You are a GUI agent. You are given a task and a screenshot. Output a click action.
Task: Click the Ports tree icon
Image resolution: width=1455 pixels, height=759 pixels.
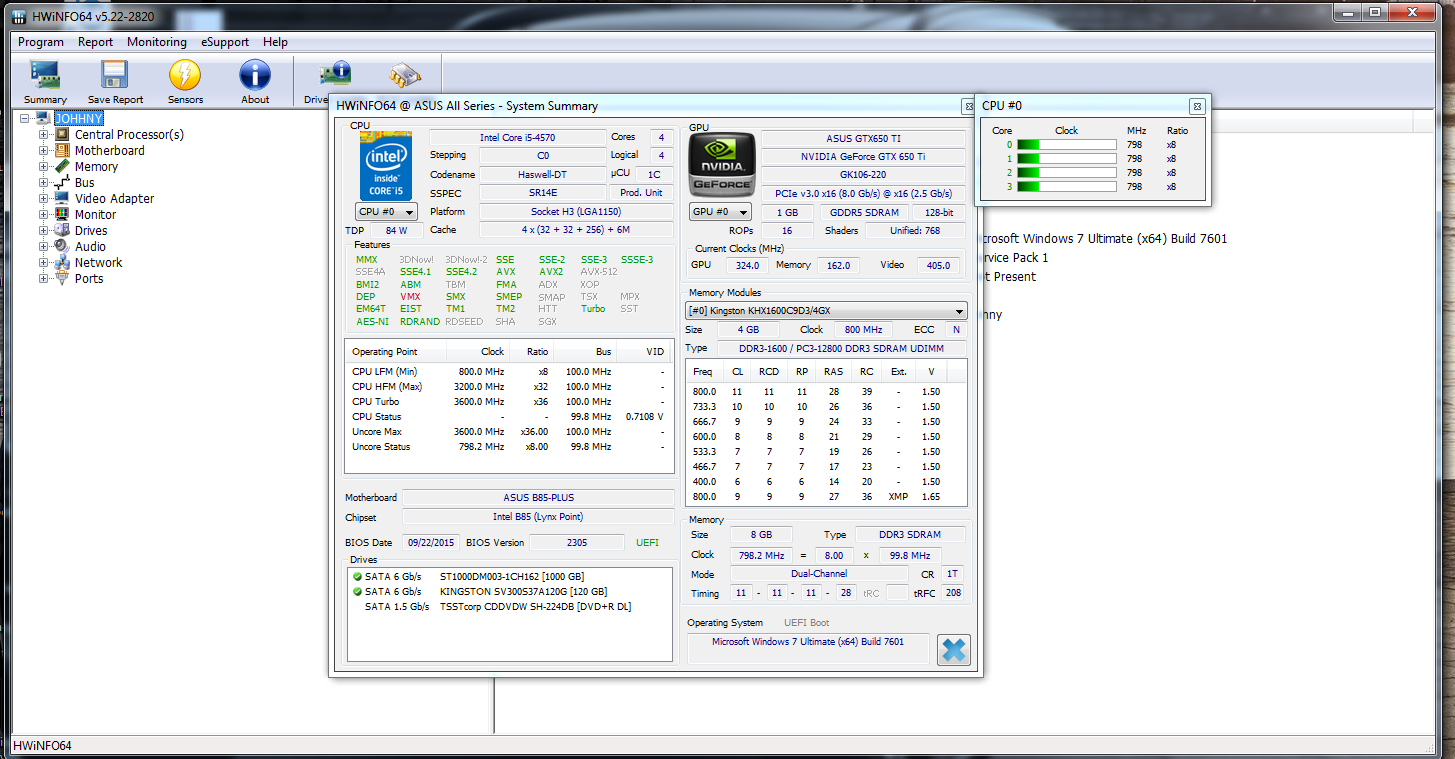(62, 278)
